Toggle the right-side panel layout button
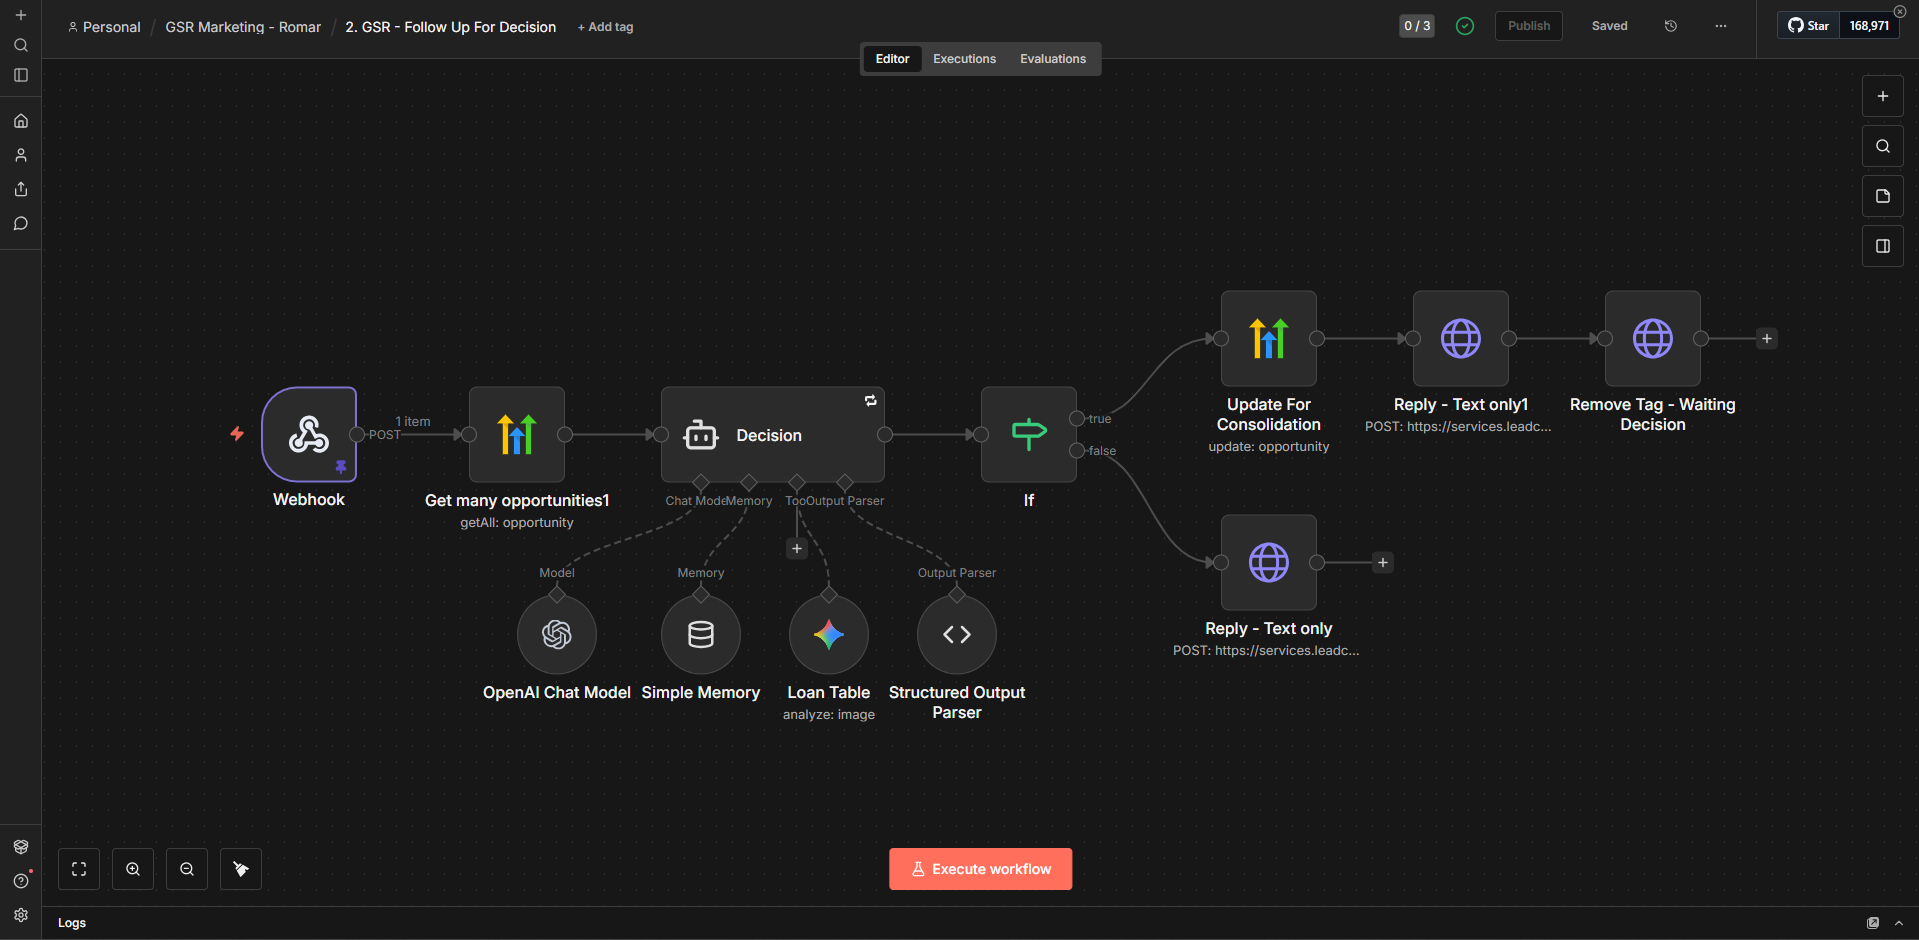Viewport: 1919px width, 940px height. tap(1883, 246)
